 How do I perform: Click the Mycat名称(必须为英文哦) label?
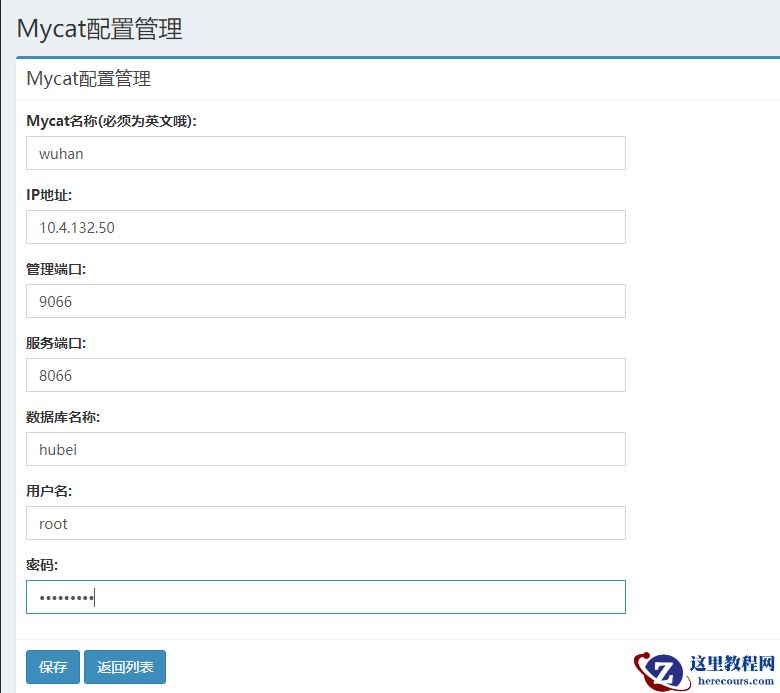tap(111, 121)
